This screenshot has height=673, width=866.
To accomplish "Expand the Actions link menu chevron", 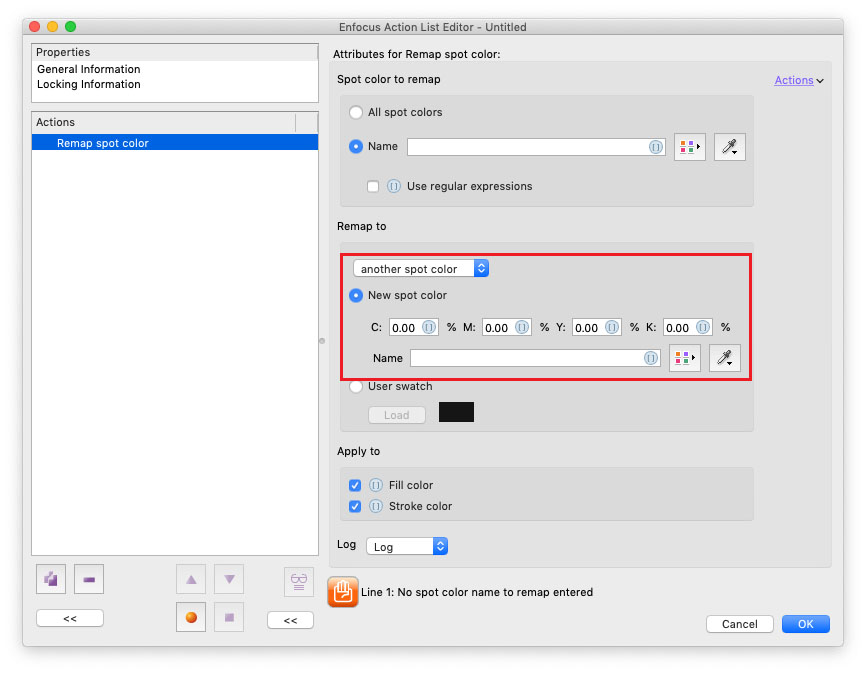I will pos(820,81).
